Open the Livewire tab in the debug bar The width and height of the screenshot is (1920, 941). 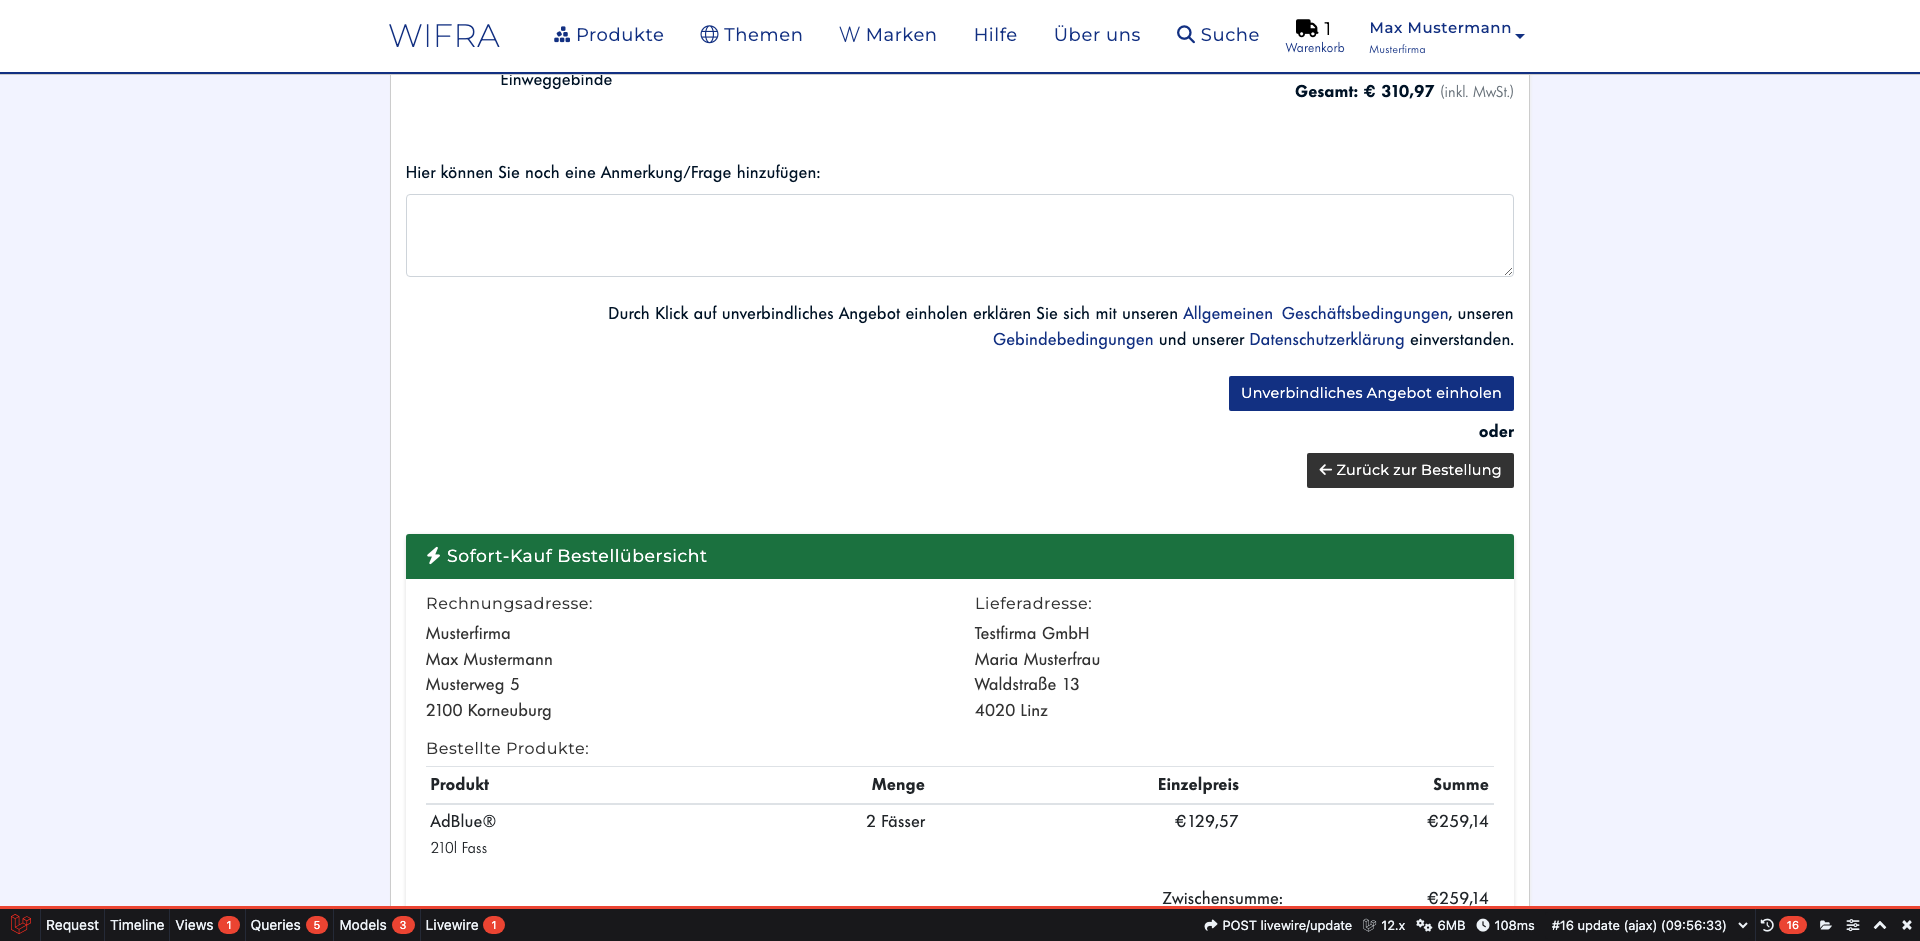coord(463,925)
